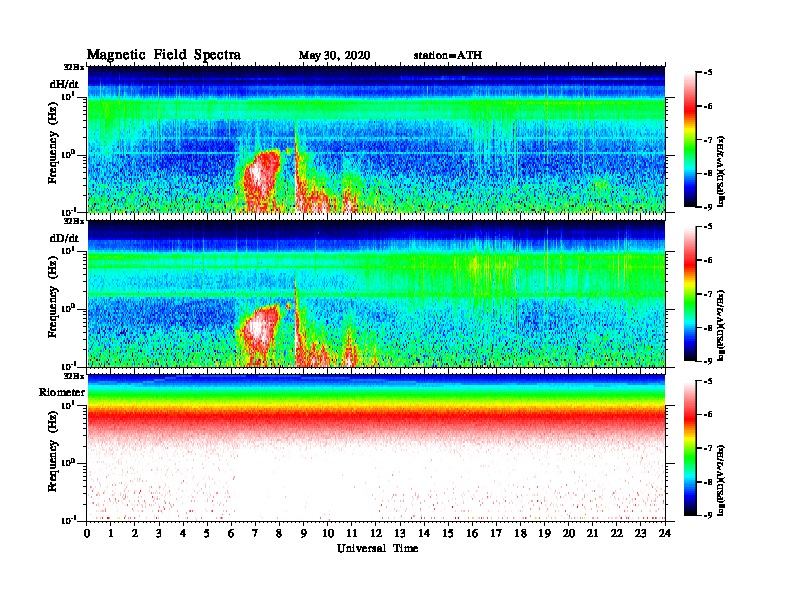792x612 pixels.
Task: Click the "-8" tick on dD/dt color scale
Action: click(708, 328)
